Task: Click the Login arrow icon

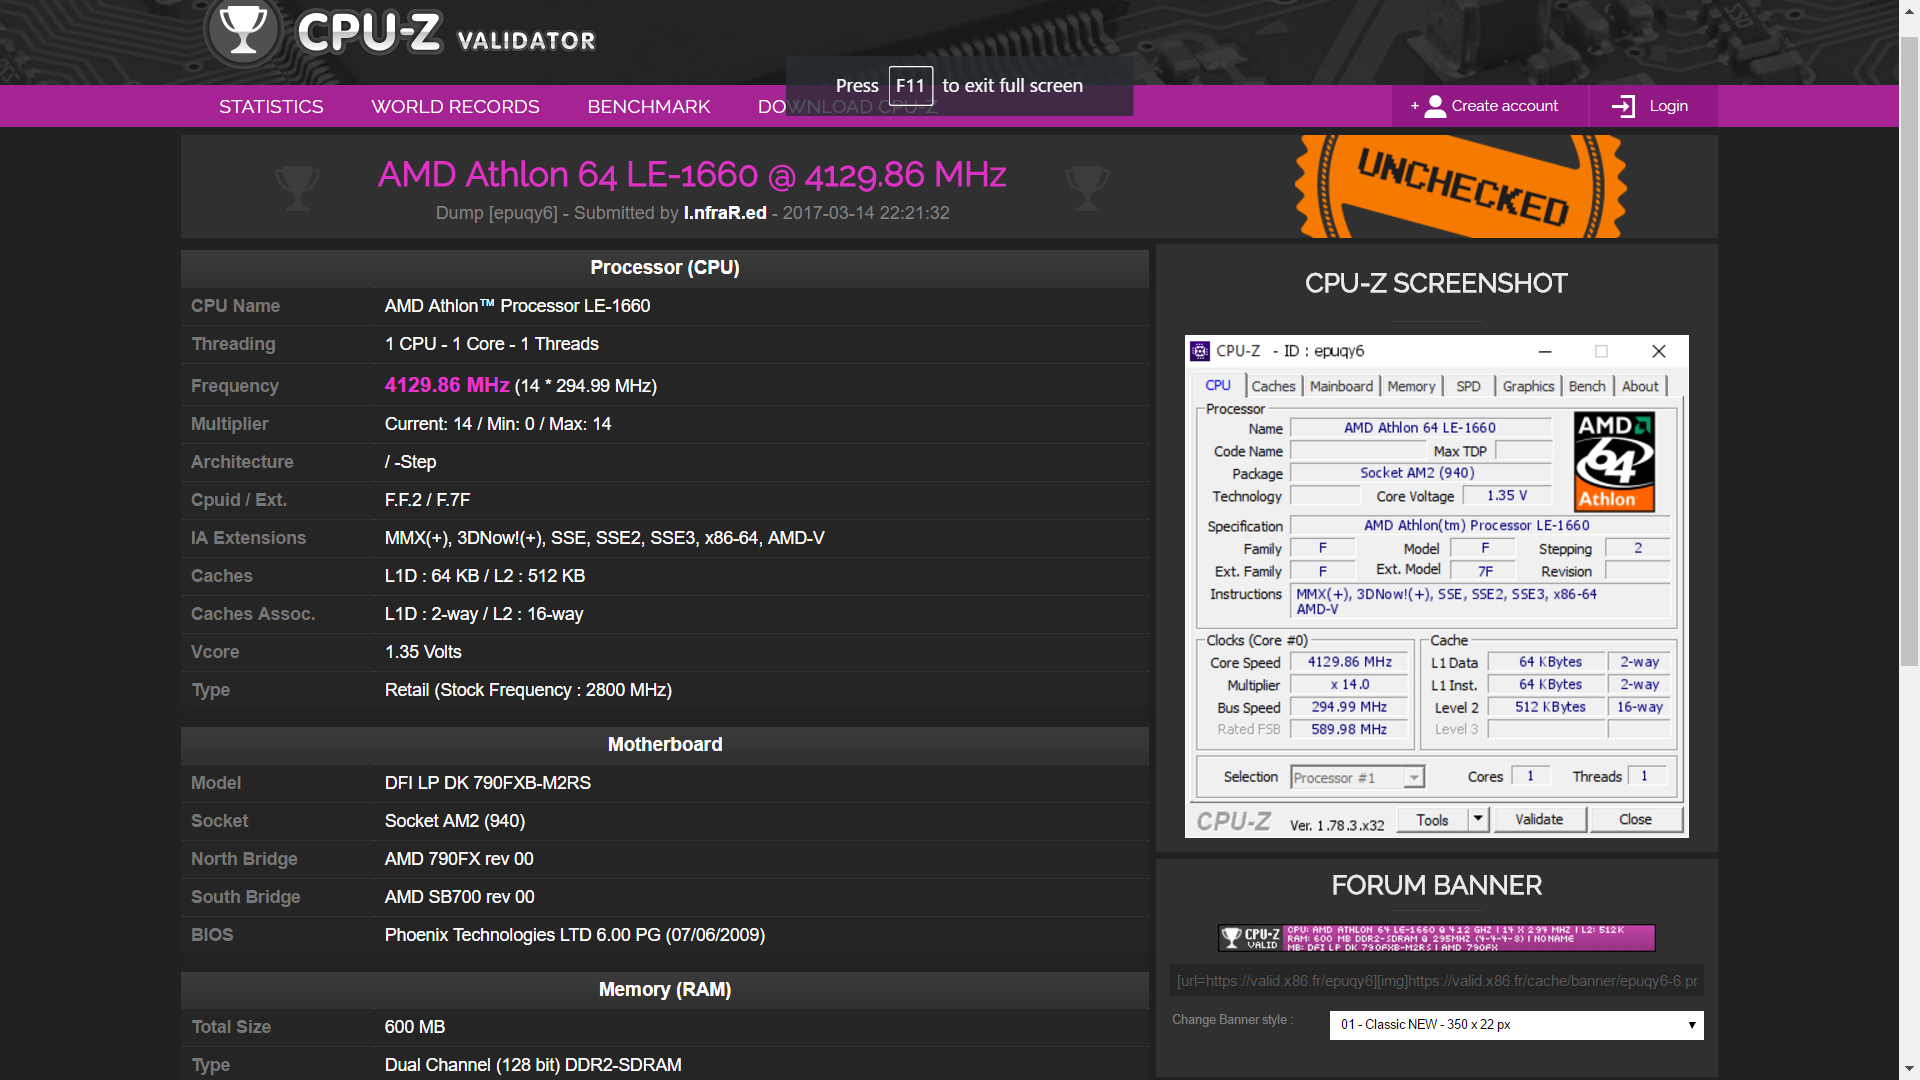Action: (1623, 106)
